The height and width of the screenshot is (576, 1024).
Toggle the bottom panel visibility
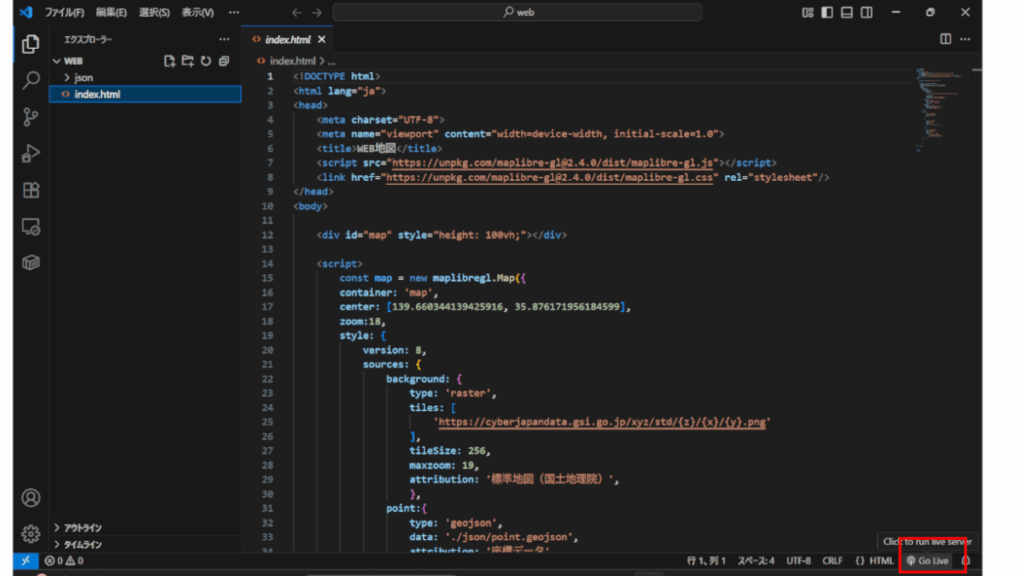tap(847, 13)
